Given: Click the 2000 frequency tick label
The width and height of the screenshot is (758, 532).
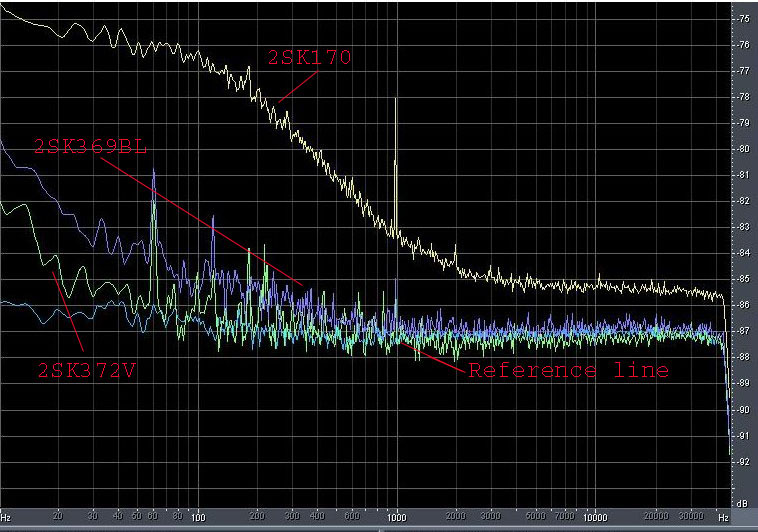Looking at the screenshot, I should click(x=456, y=516).
